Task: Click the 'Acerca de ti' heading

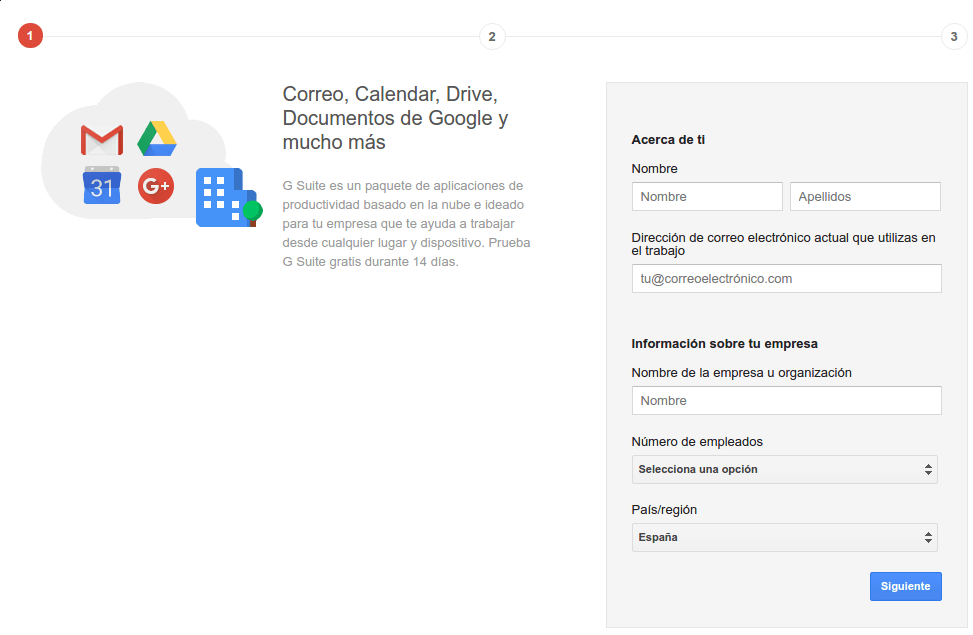Action: pos(668,140)
